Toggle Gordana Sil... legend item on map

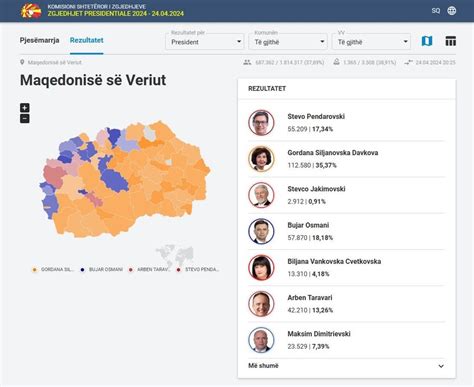53,269
